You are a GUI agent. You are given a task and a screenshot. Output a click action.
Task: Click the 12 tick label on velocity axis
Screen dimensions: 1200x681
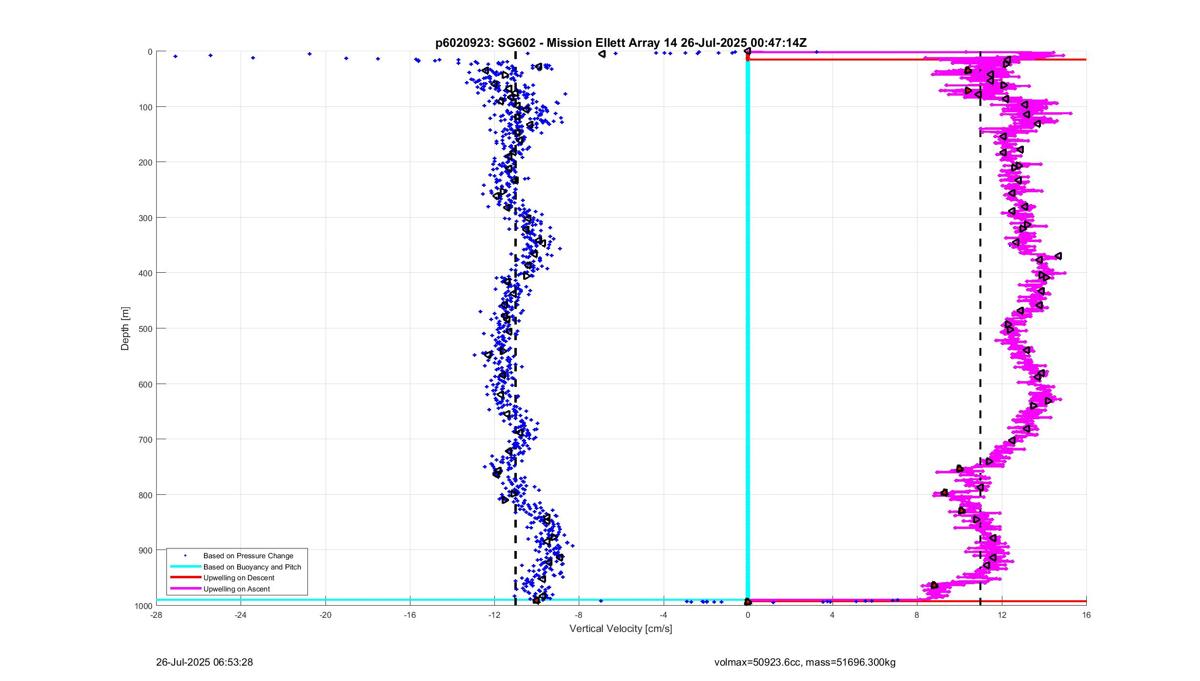[x=1001, y=614]
